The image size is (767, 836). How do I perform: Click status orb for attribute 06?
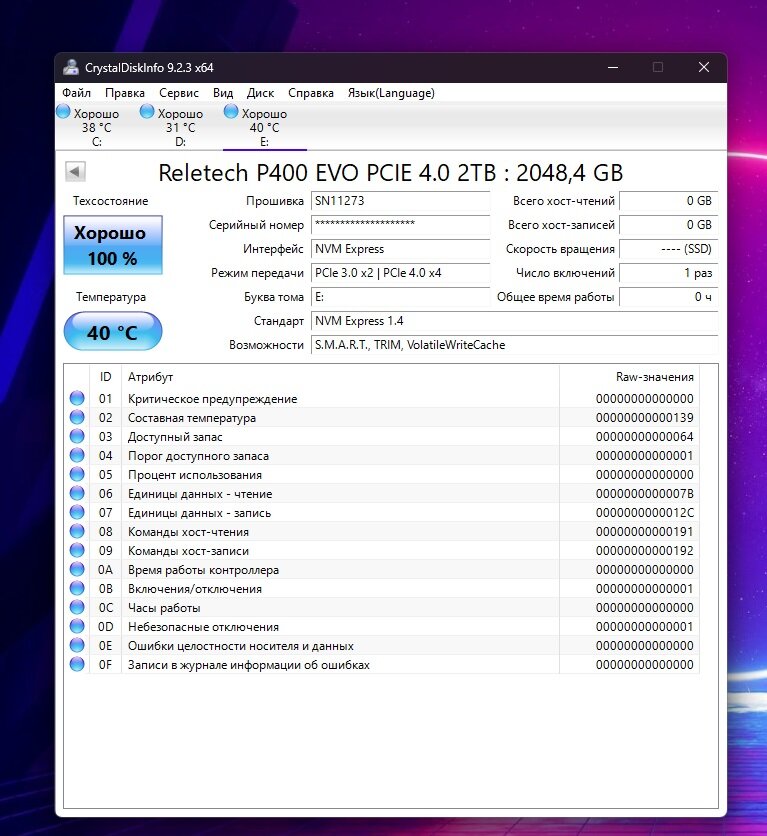point(77,493)
